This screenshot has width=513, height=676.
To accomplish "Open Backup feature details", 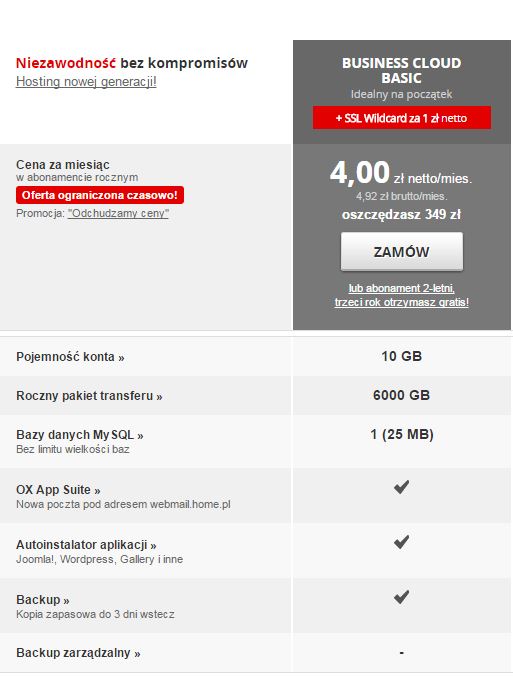I will point(43,600).
